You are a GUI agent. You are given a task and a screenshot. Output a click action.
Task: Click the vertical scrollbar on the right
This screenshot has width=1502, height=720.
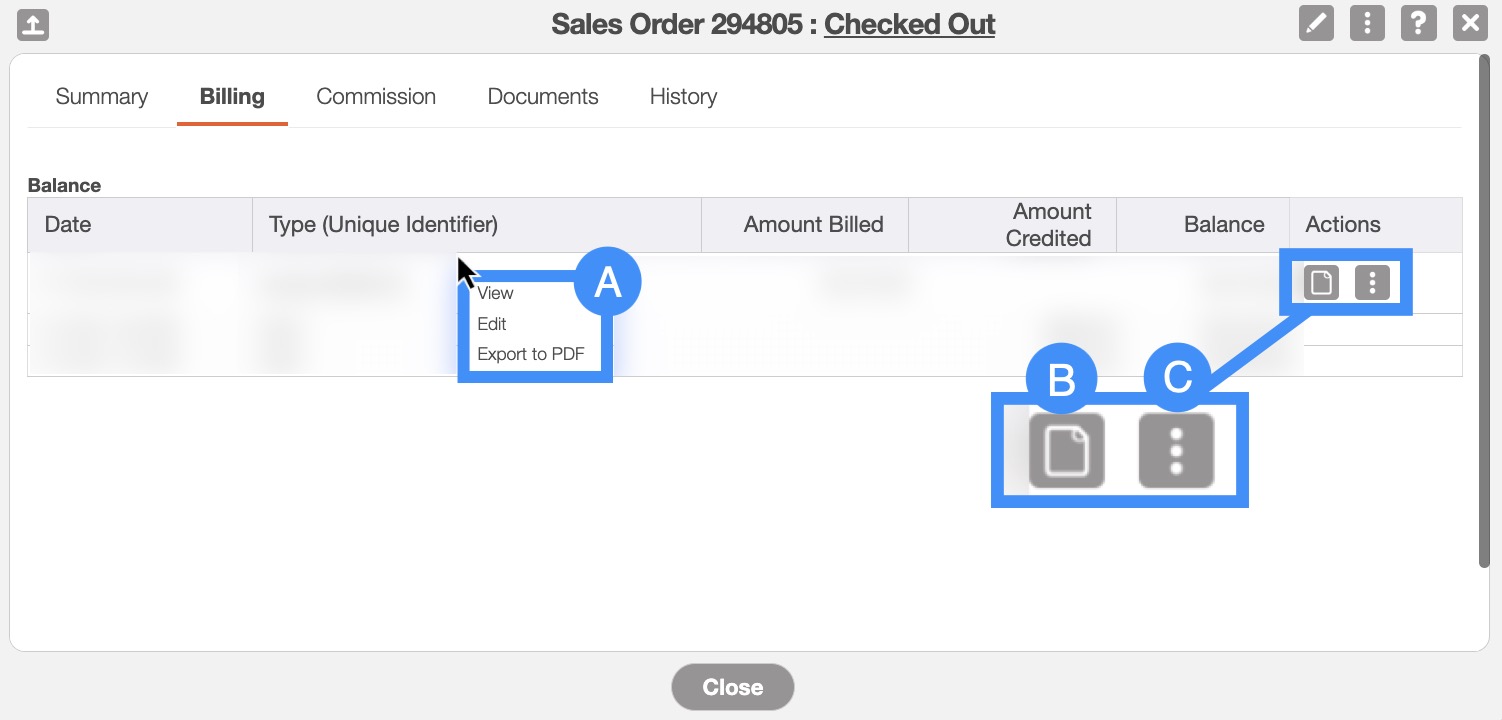click(x=1484, y=310)
